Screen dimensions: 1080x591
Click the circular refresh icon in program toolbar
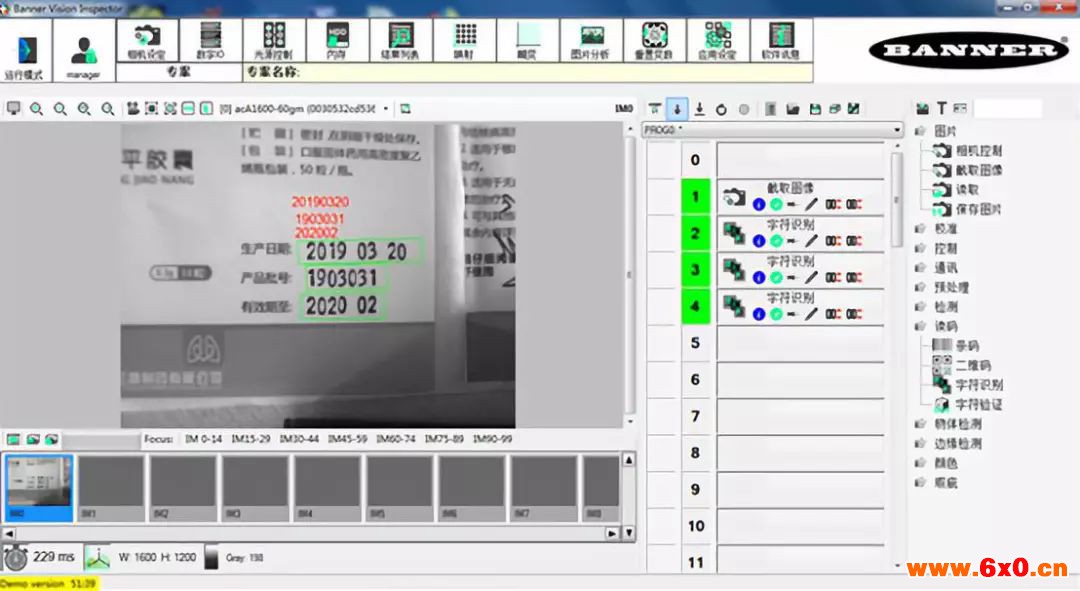(721, 109)
